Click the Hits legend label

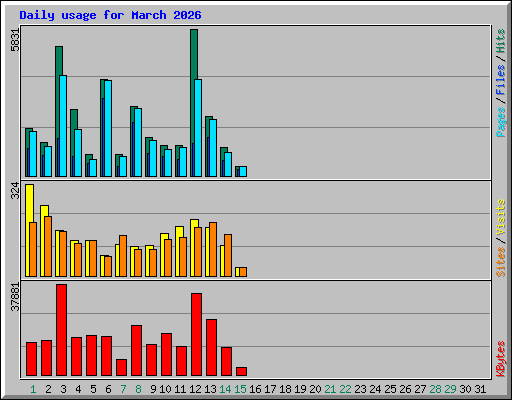501,41
